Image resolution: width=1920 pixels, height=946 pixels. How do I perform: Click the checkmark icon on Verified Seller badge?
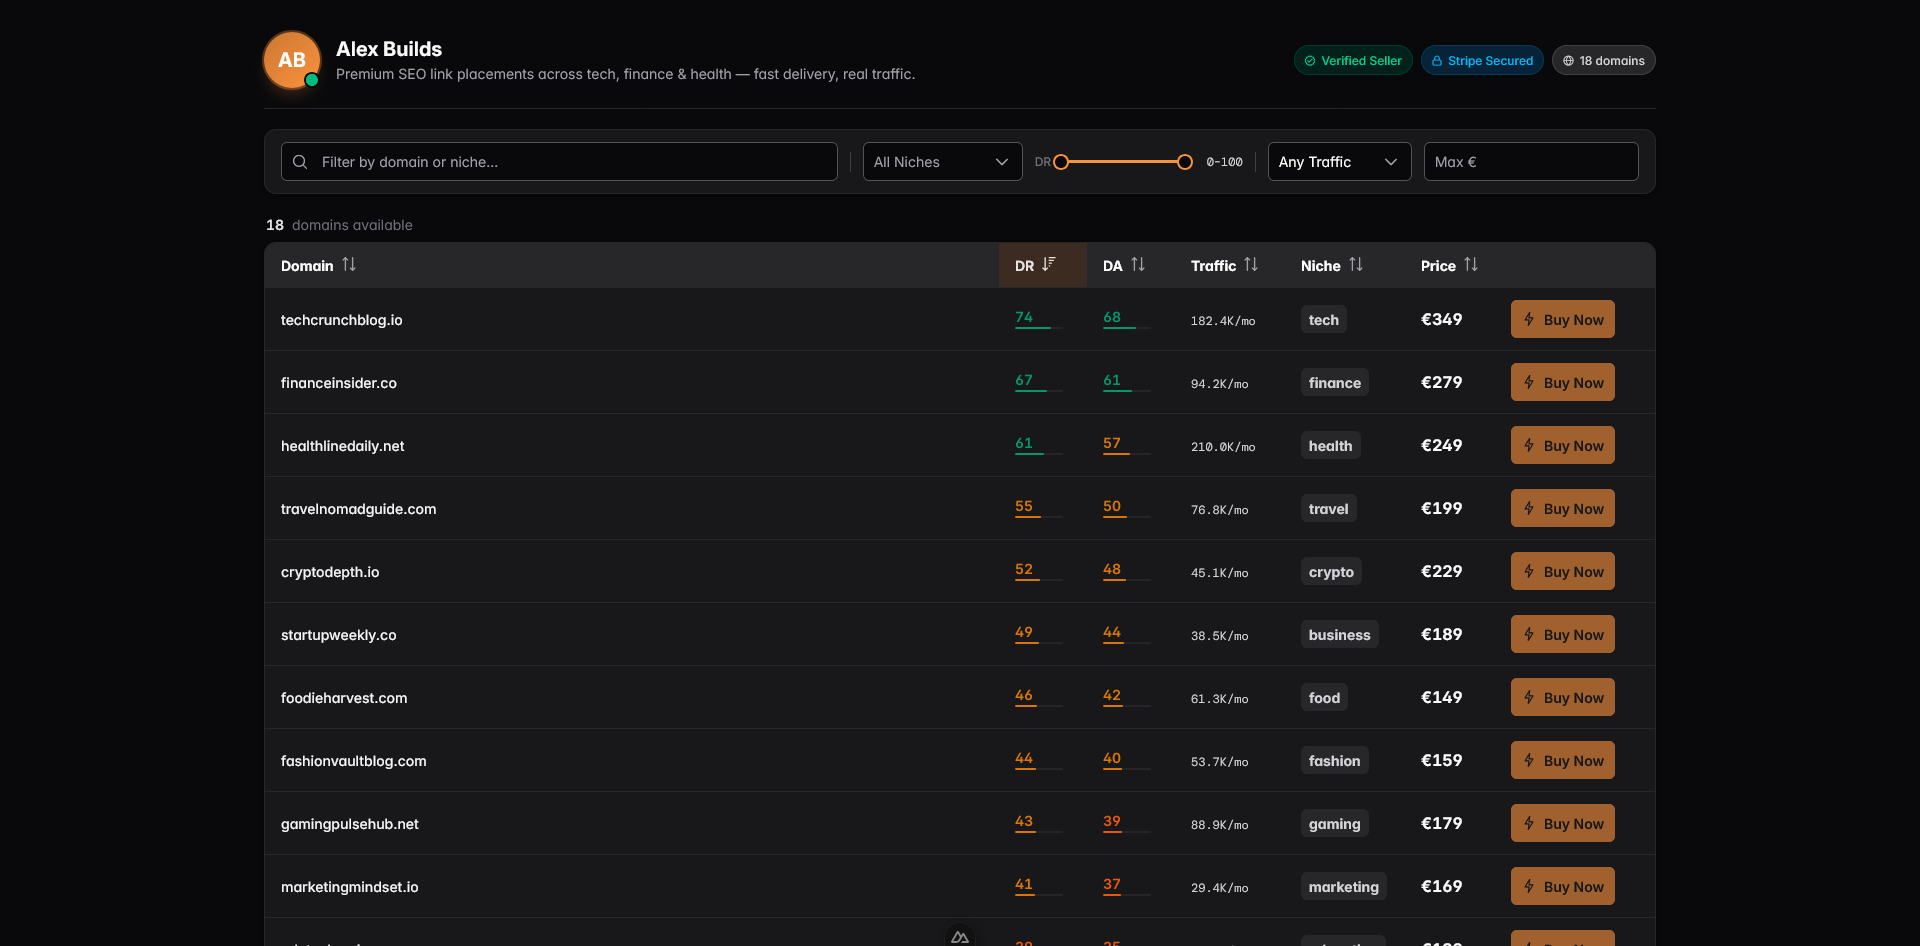(x=1310, y=60)
